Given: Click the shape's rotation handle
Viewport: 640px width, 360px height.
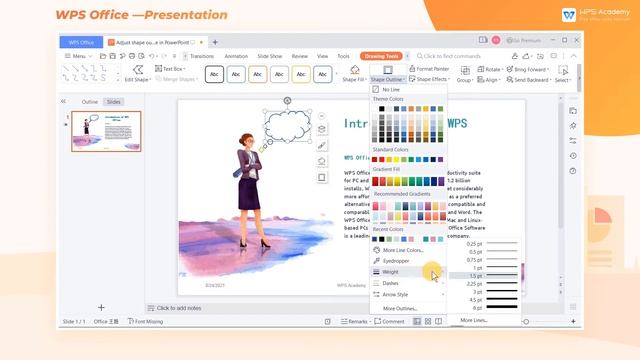Looking at the screenshot, I should (287, 100).
